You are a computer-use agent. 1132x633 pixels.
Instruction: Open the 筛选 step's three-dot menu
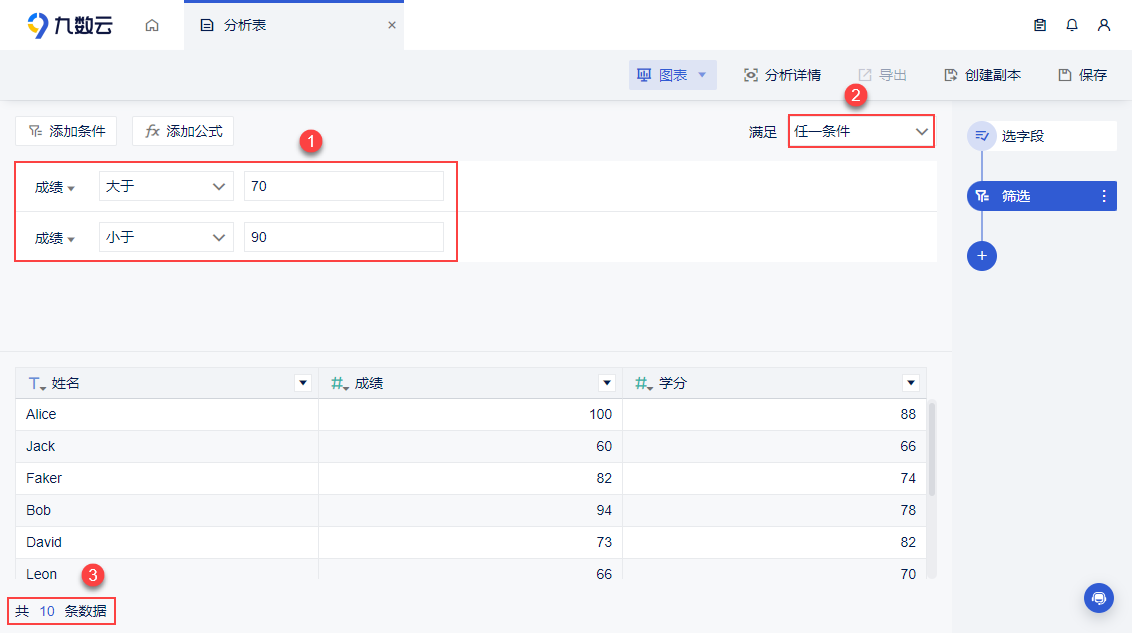tap(1103, 196)
